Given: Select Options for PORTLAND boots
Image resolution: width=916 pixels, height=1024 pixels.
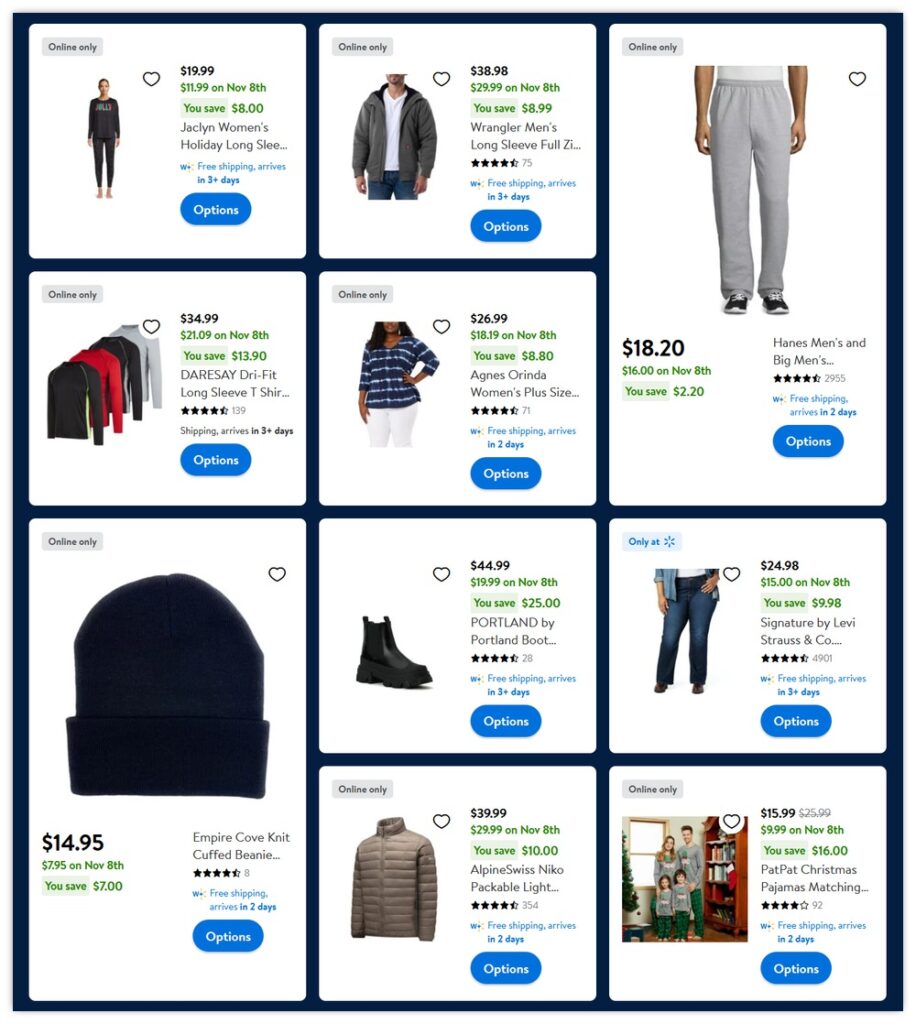Looking at the screenshot, I should click(x=505, y=722).
